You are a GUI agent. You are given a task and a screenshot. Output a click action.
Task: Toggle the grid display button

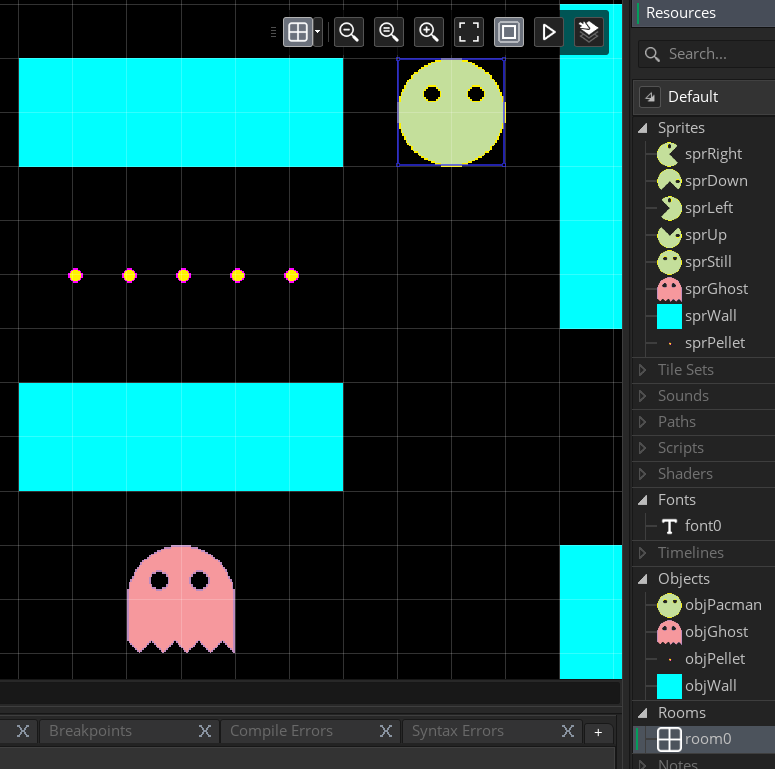[x=298, y=32]
